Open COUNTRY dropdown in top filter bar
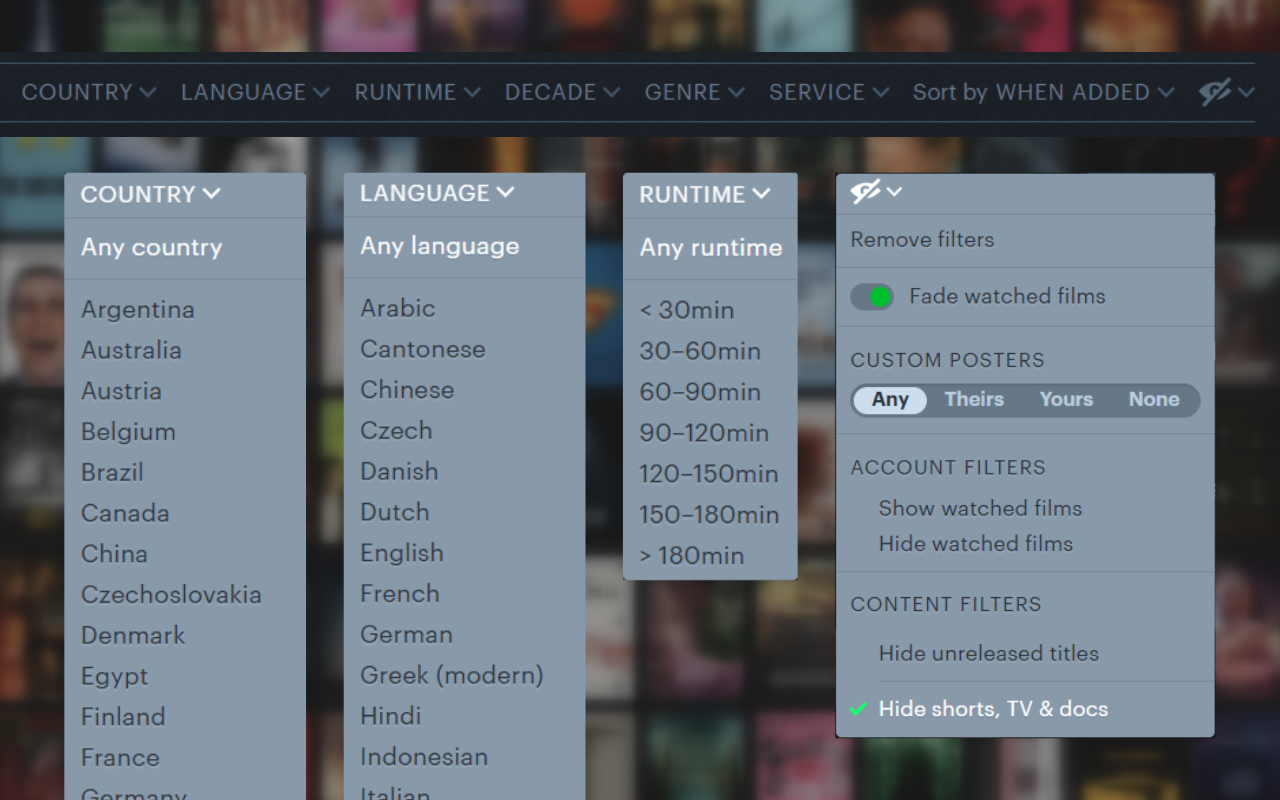The width and height of the screenshot is (1280, 800). click(89, 92)
